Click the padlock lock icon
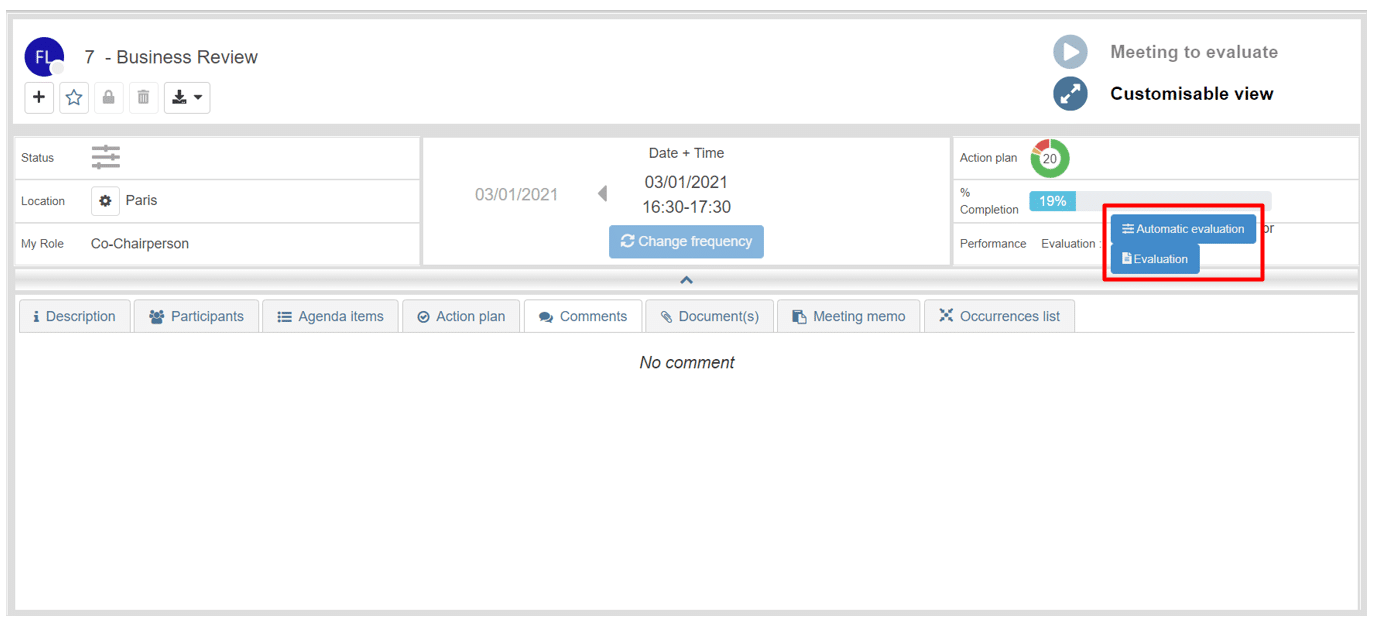1375x622 pixels. pyautogui.click(x=109, y=97)
